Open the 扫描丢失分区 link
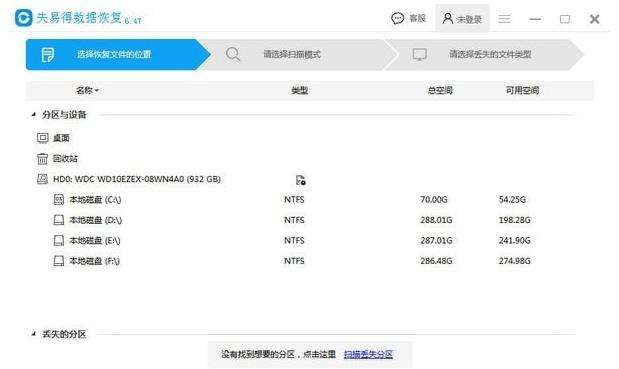619x369 pixels. (x=368, y=354)
